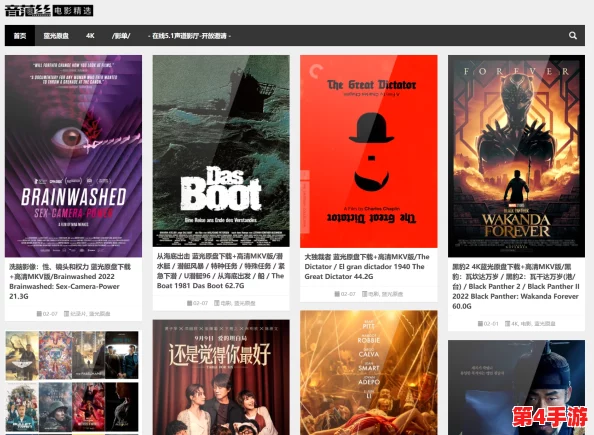Open the 在线5.1声道影厅 menu link
The image size is (594, 435).
(189, 36)
